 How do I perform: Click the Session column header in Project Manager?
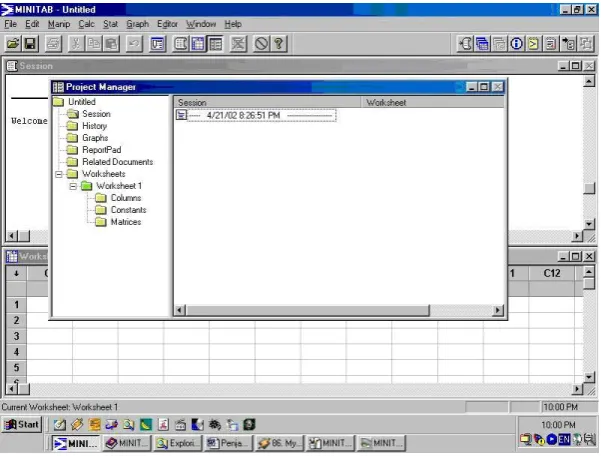click(x=268, y=102)
